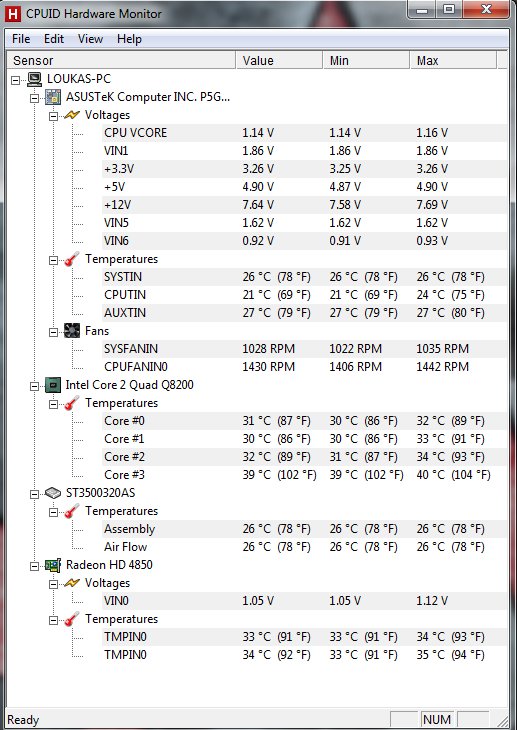Minimize the Hardware Monitor window
The width and height of the screenshot is (517, 730).
(x=422, y=10)
